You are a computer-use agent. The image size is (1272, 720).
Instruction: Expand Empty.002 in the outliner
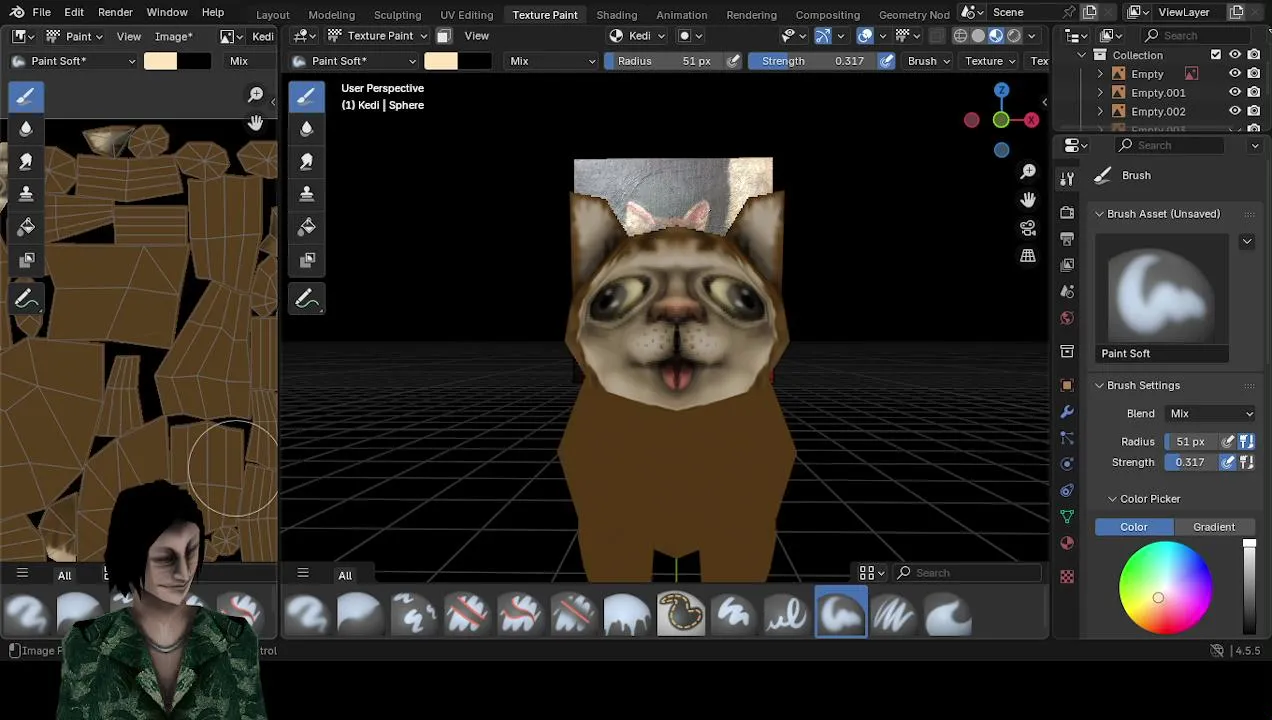(1101, 111)
